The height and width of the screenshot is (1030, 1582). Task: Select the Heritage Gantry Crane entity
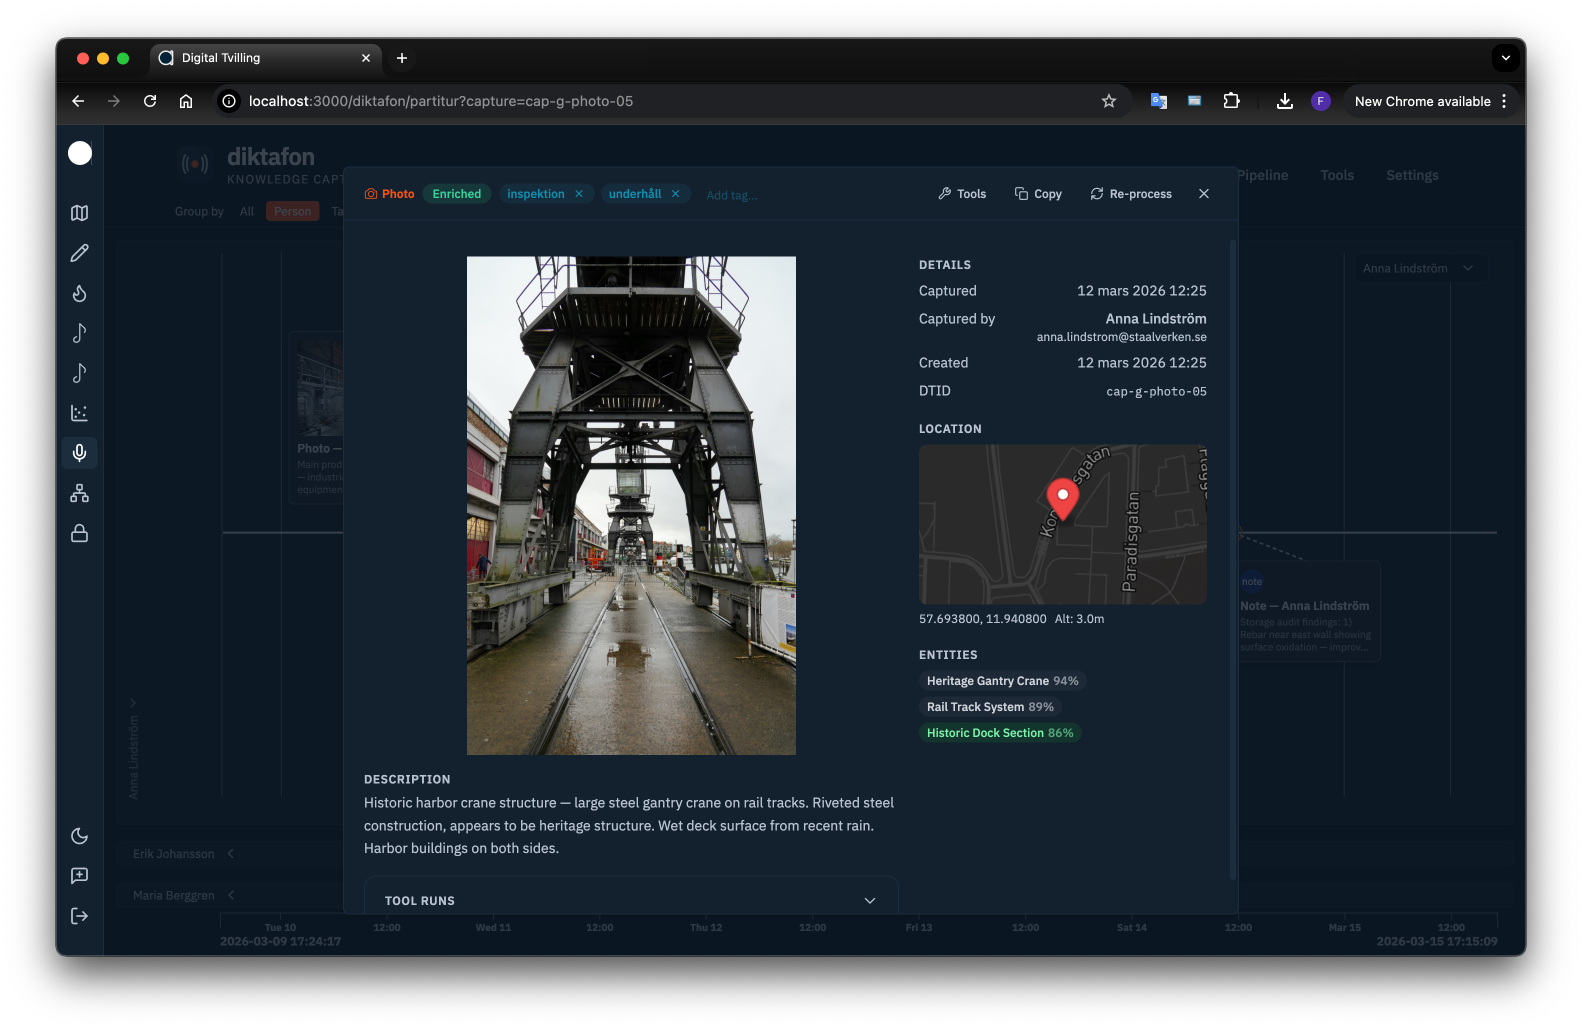1003,681
